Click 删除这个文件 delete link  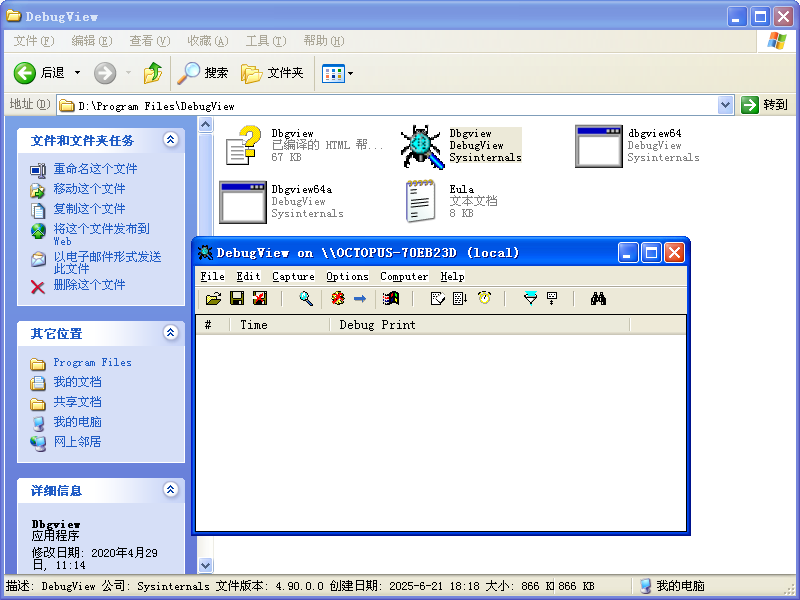pos(89,285)
